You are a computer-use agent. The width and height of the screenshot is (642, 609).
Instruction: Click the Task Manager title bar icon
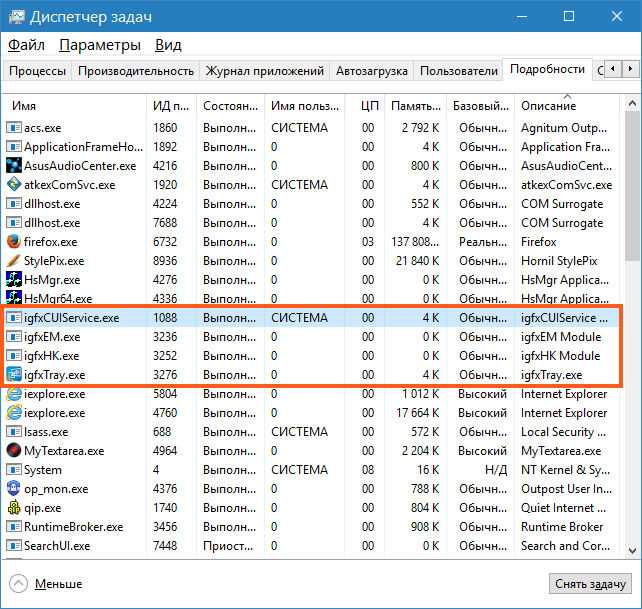[16, 16]
